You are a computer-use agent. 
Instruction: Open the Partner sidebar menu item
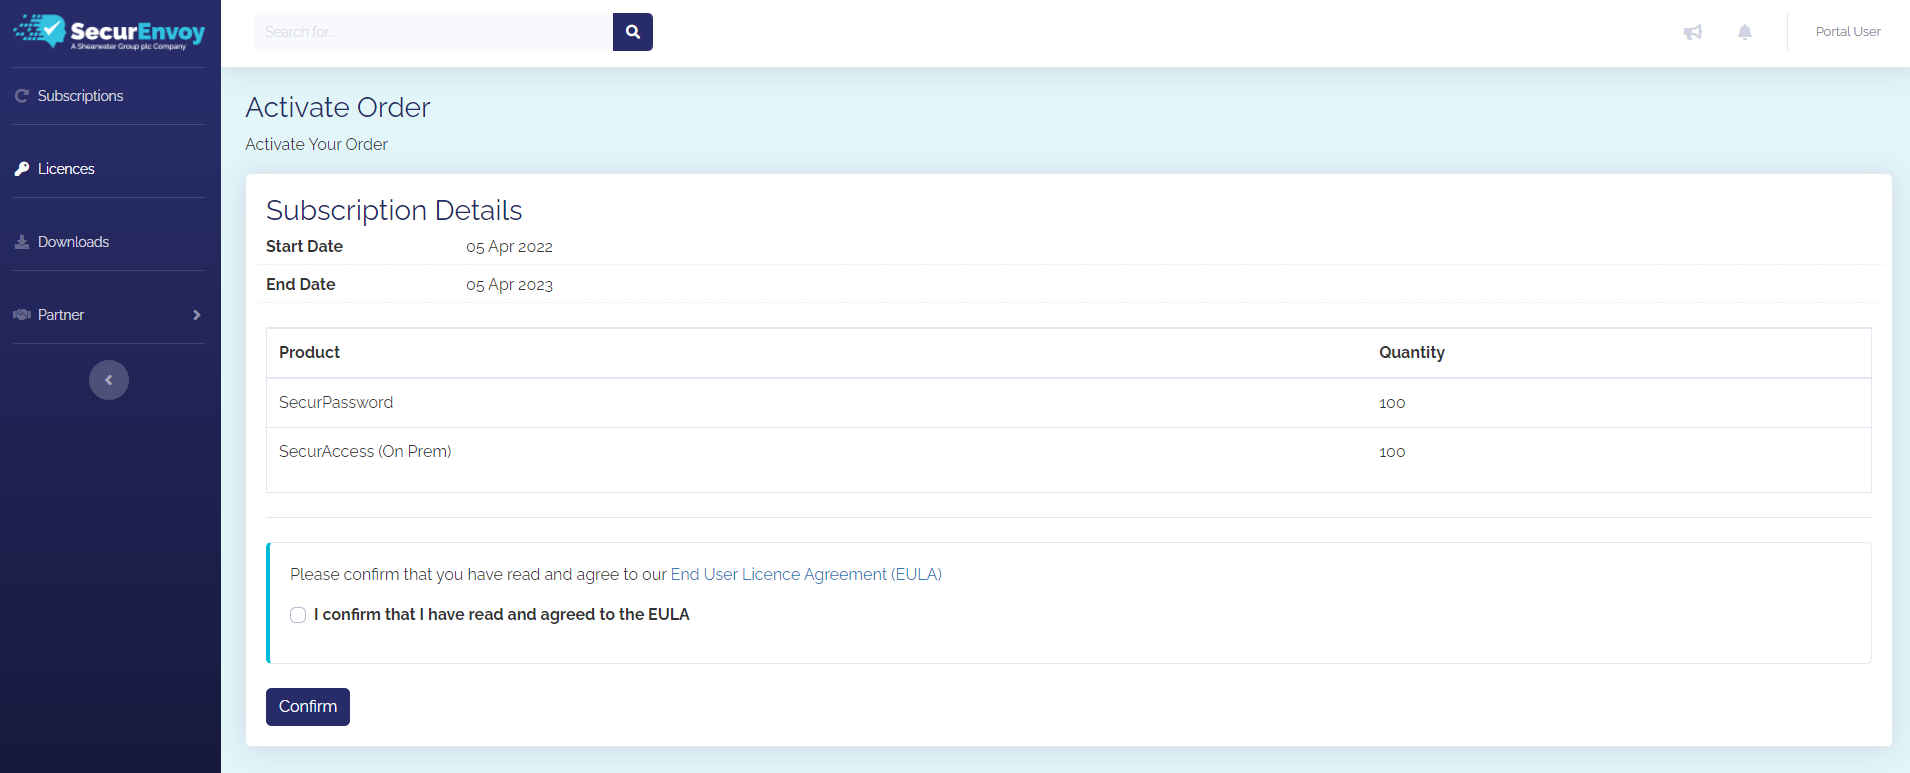coord(109,315)
